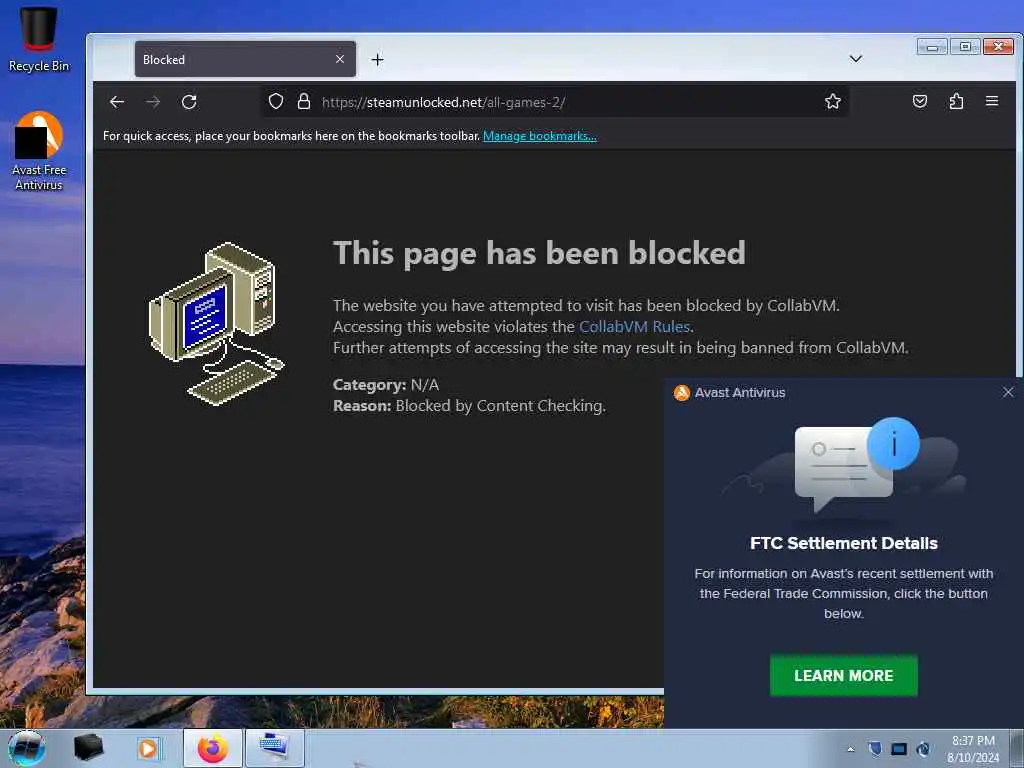This screenshot has width=1024, height=768.
Task: Maximize the Firefox window
Action: tap(965, 46)
